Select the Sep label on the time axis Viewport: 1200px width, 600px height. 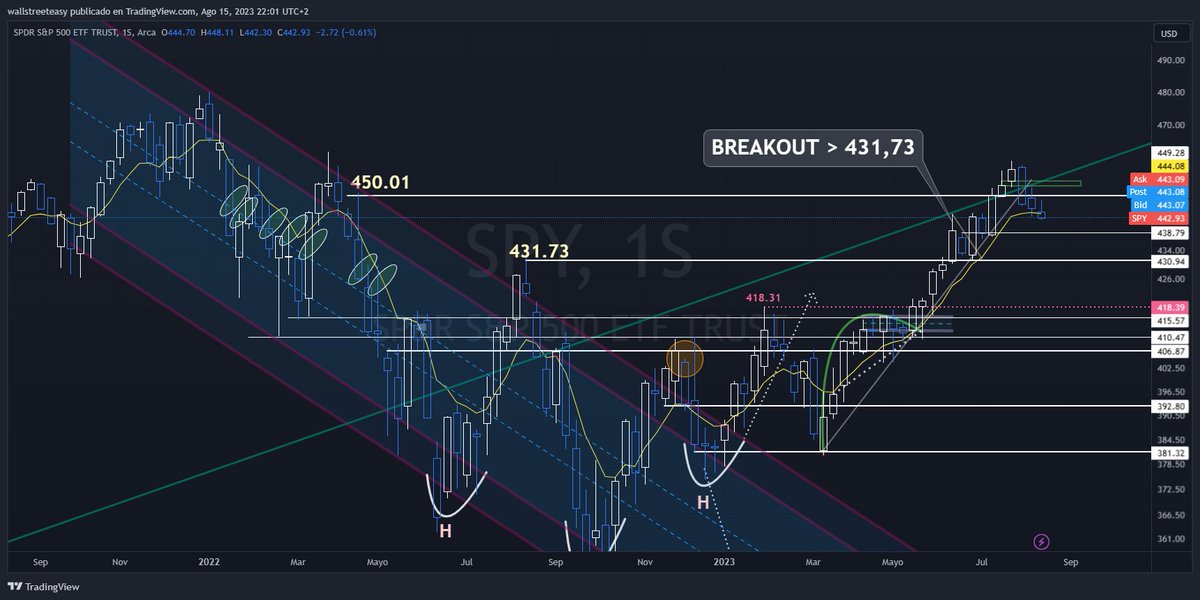pyautogui.click(x=40, y=562)
